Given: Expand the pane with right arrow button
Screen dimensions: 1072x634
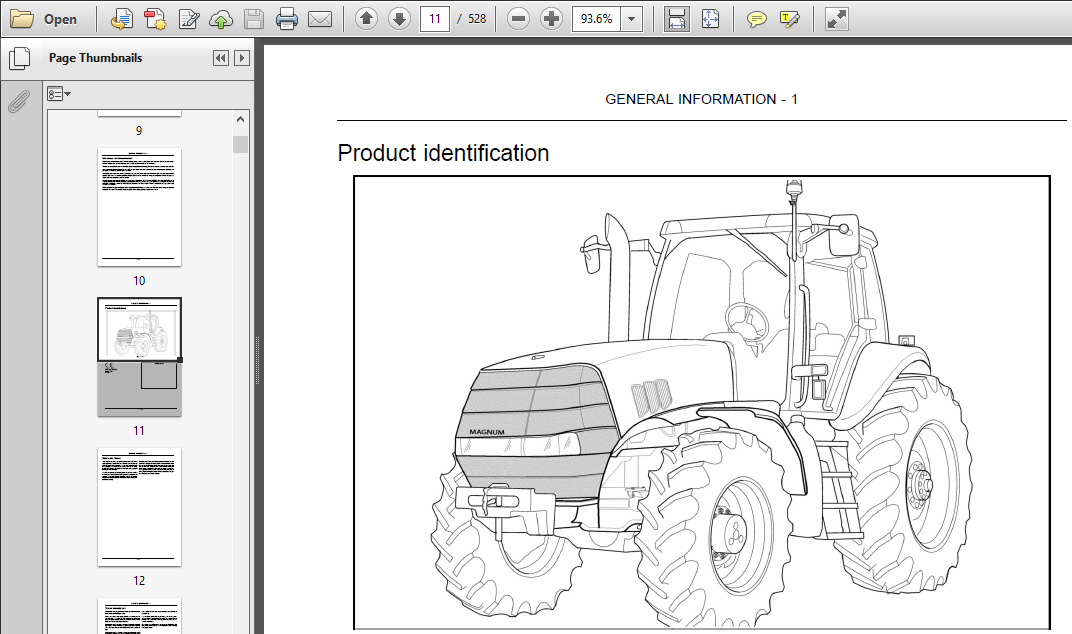Looking at the screenshot, I should [x=241, y=58].
